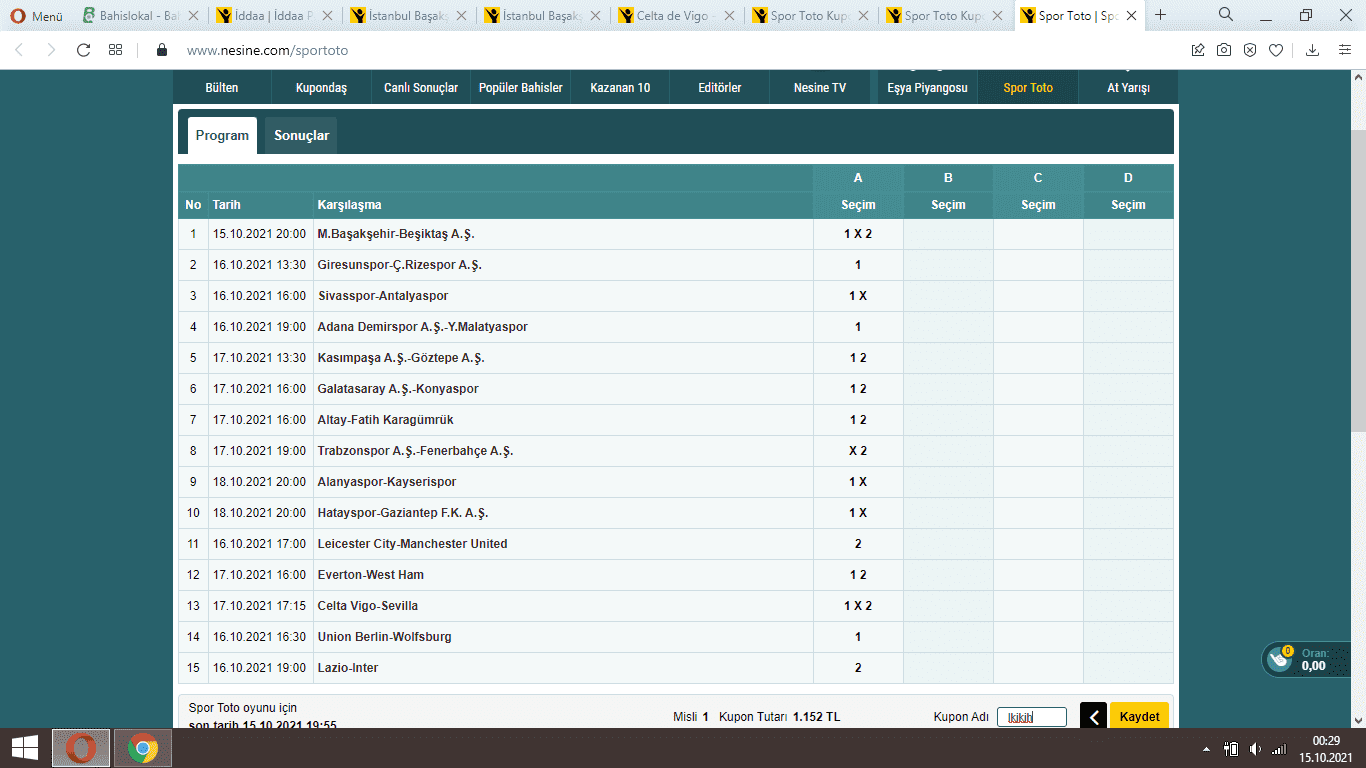The image size is (1366, 768).
Task: Click the Lazio-Inter match row
Action: tap(676, 668)
